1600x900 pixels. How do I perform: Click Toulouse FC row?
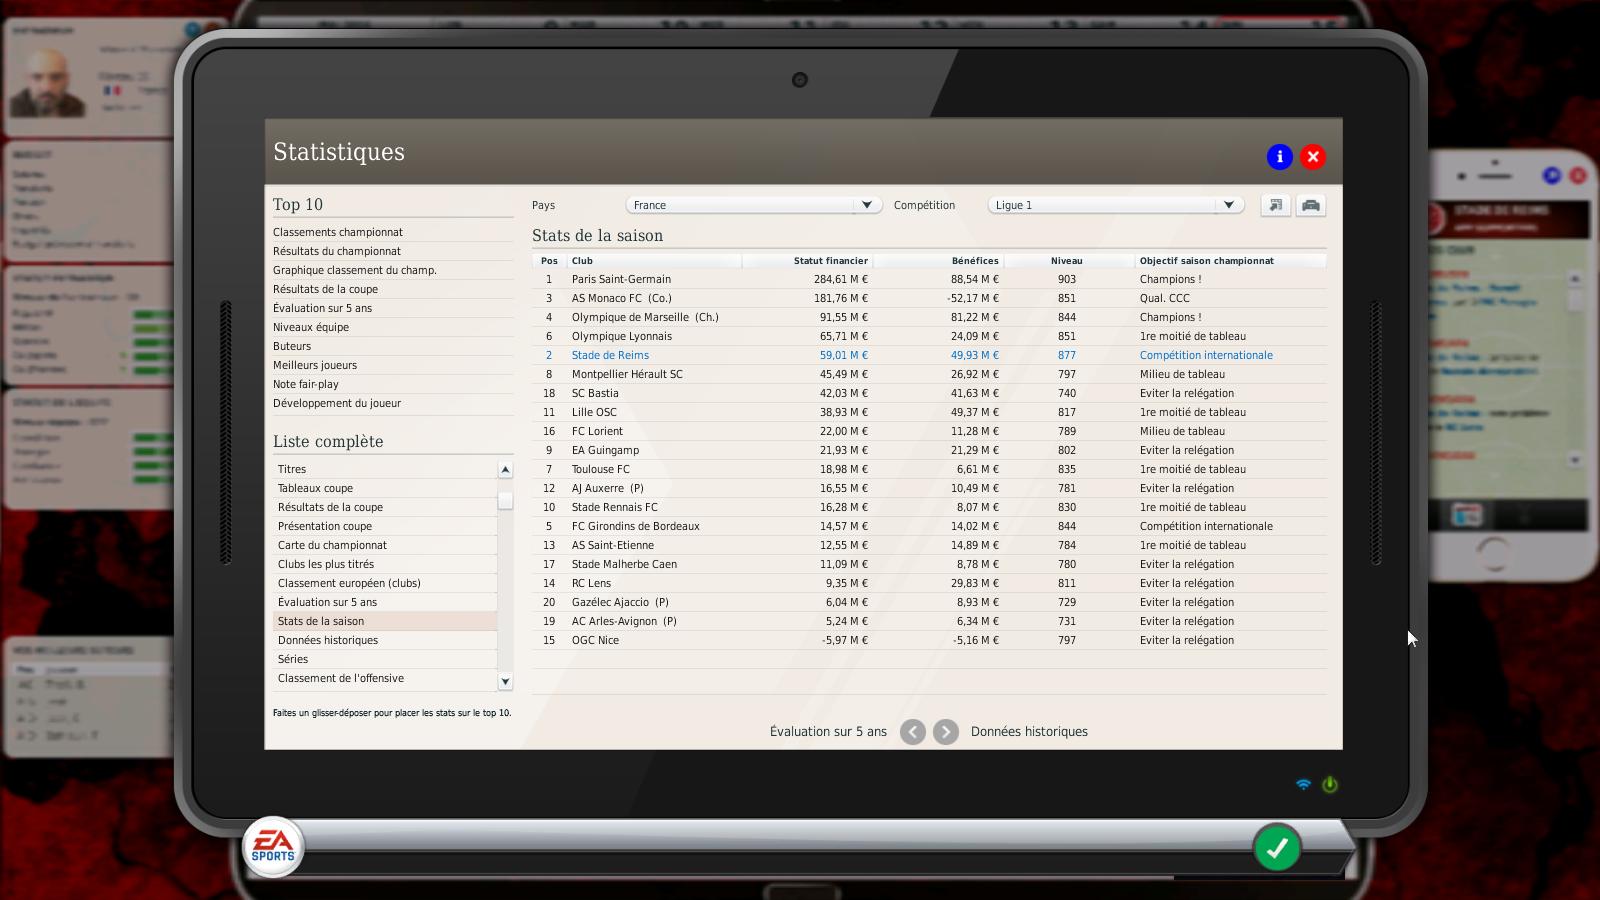pyautogui.click(x=929, y=469)
